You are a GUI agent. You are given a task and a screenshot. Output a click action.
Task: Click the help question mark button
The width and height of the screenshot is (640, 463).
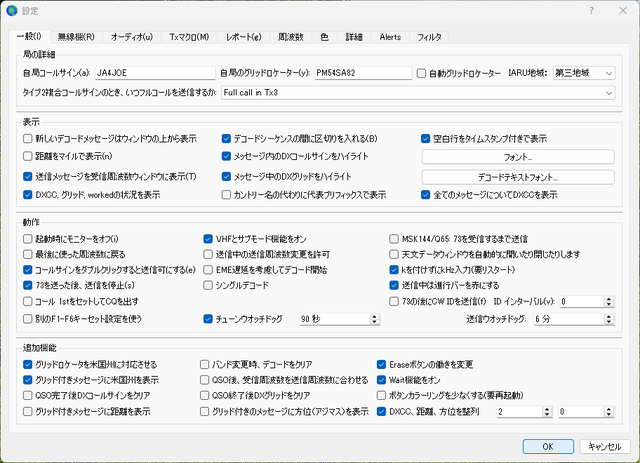[x=591, y=11]
